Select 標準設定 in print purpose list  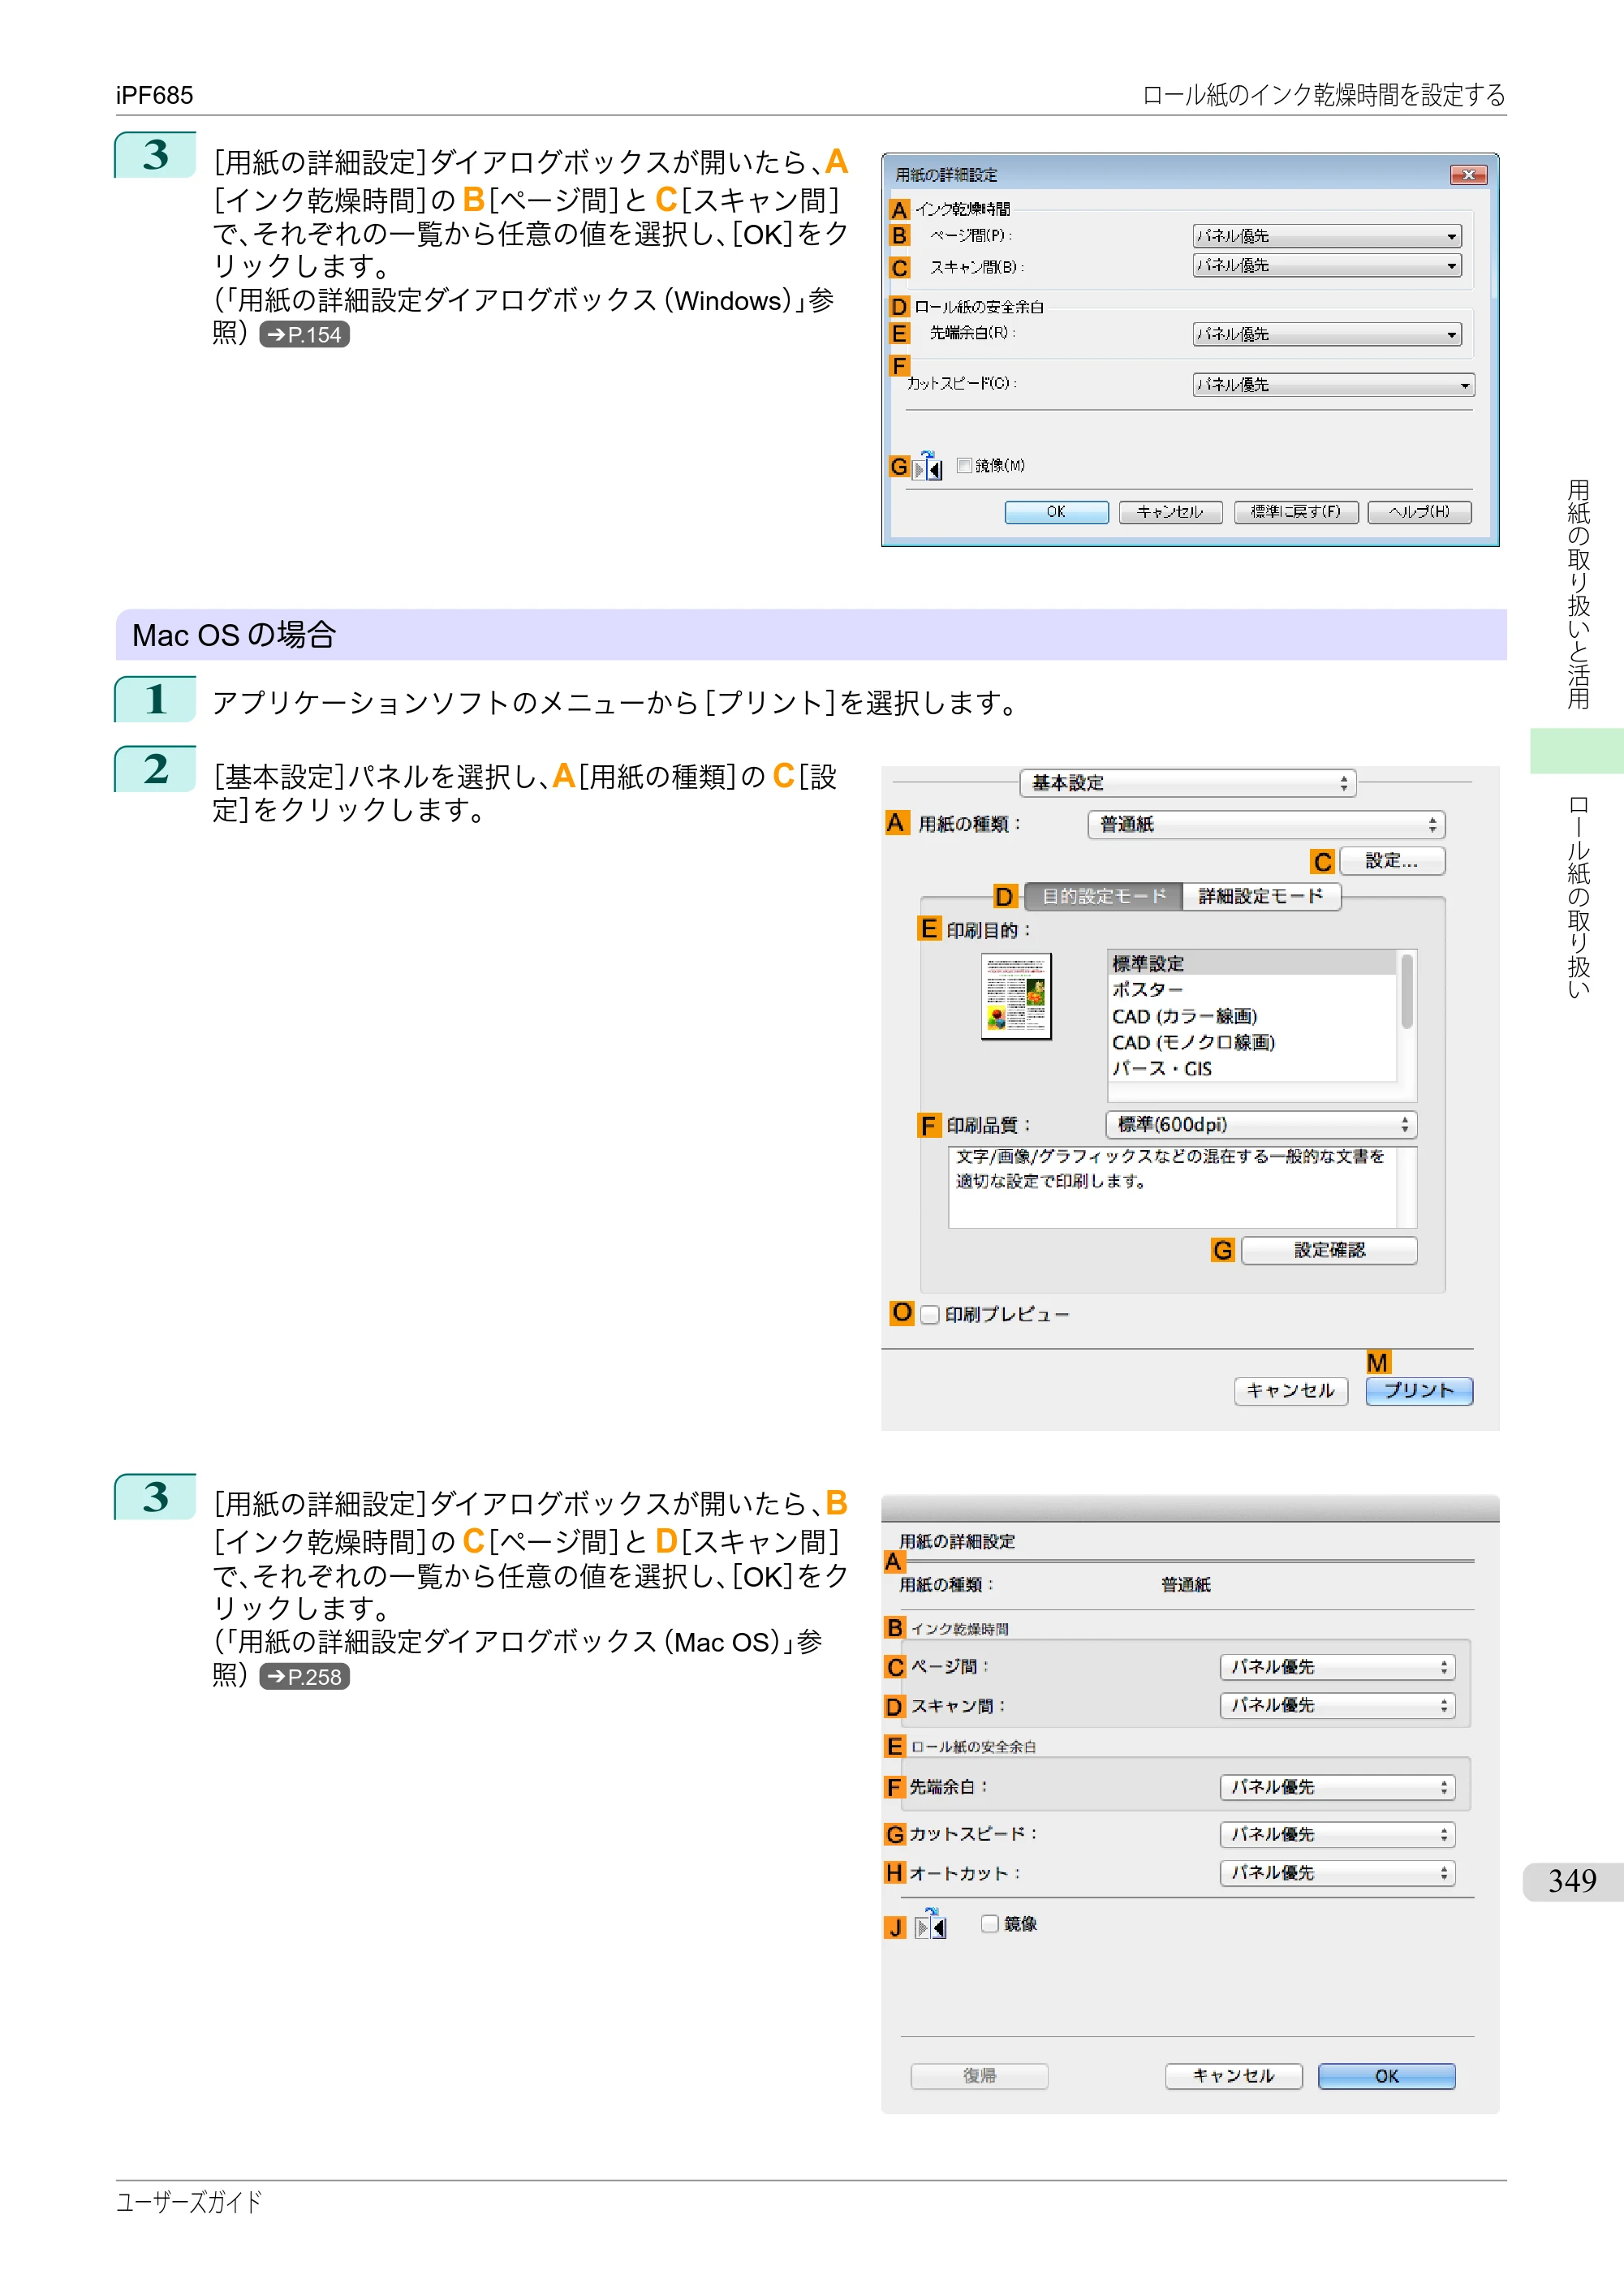pos(1252,963)
